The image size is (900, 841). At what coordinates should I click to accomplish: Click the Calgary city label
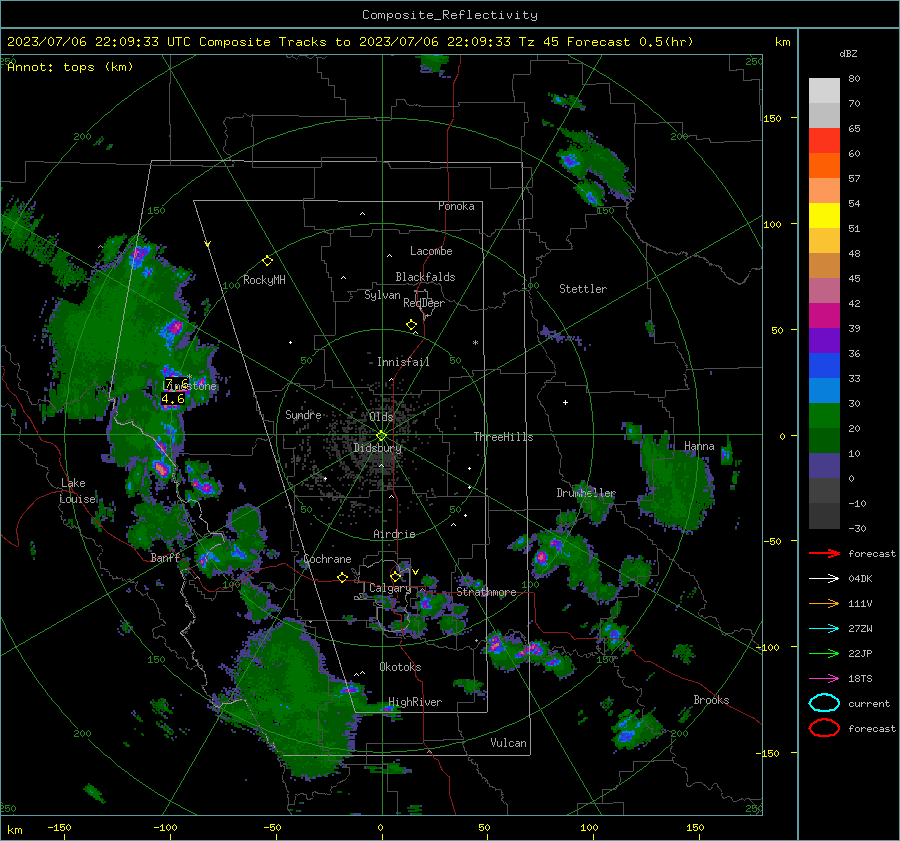click(390, 588)
